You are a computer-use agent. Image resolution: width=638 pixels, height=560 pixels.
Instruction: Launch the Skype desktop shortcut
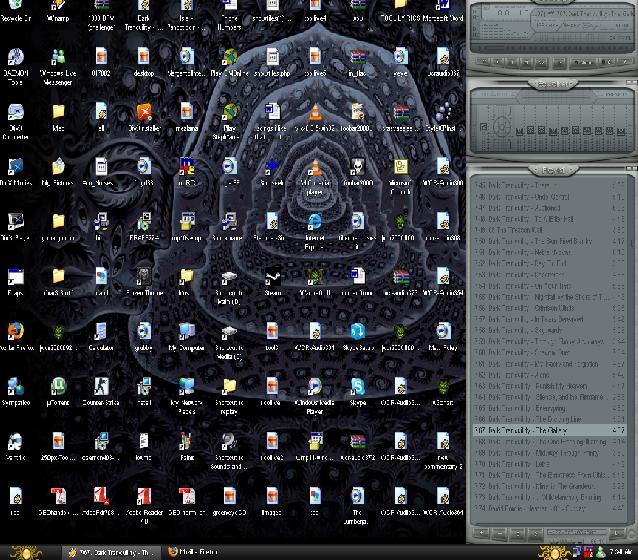click(x=358, y=392)
